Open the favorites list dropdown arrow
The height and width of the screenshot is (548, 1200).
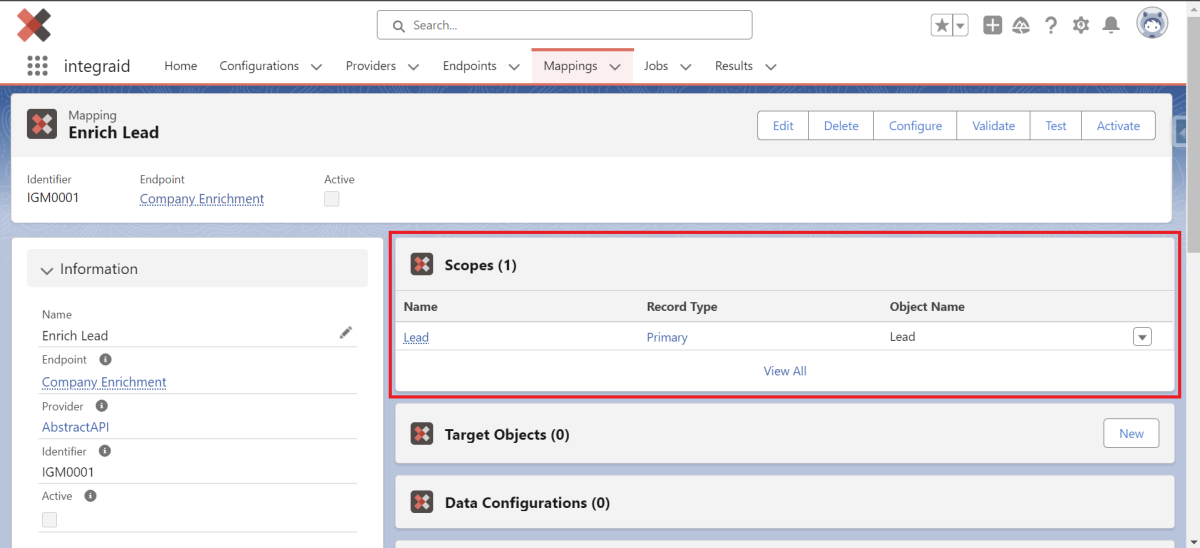tap(960, 26)
